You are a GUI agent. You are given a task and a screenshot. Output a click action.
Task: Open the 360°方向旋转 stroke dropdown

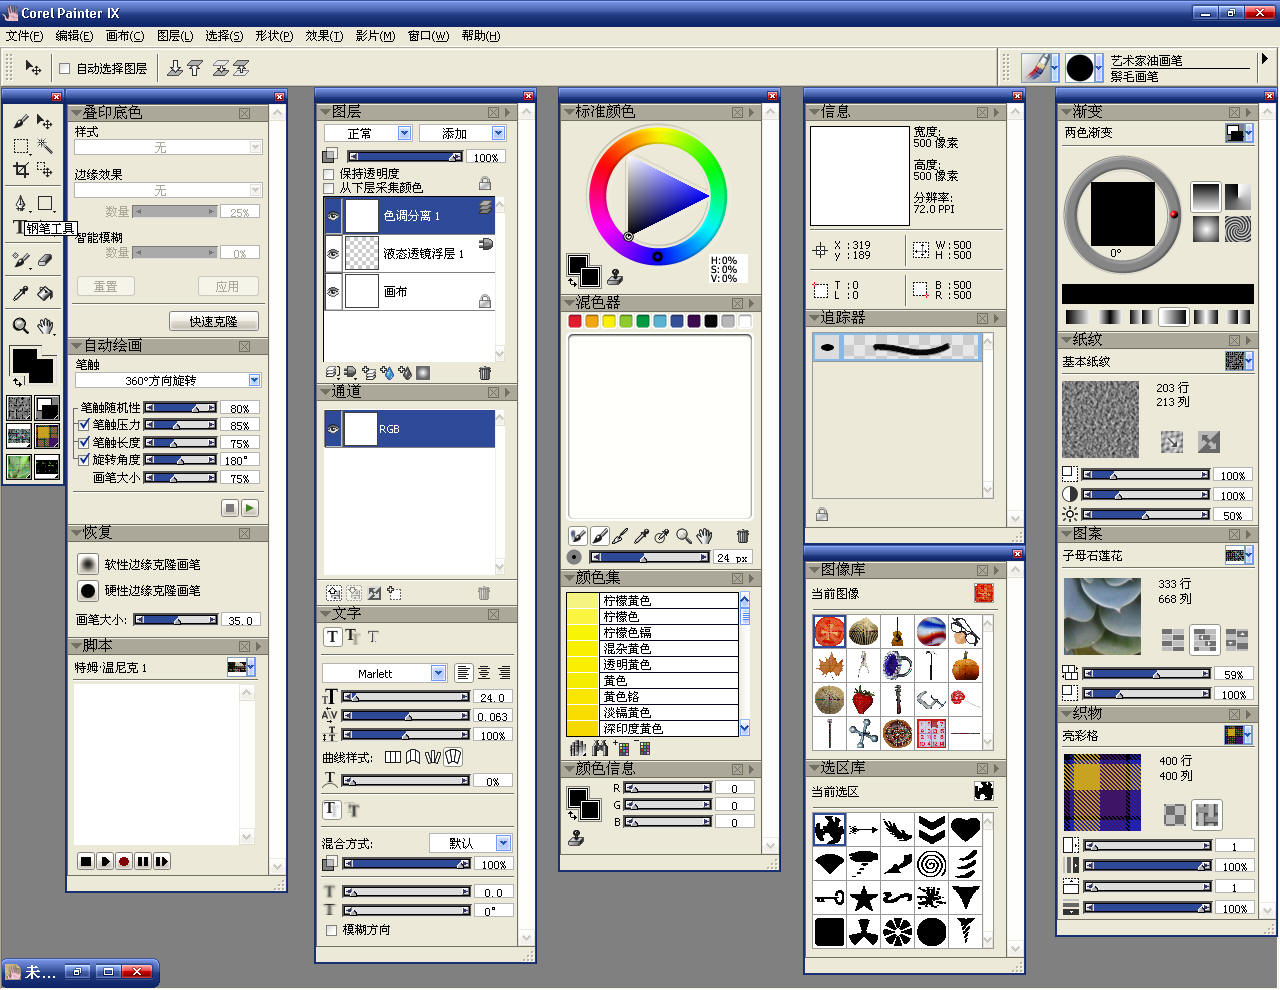coord(254,380)
